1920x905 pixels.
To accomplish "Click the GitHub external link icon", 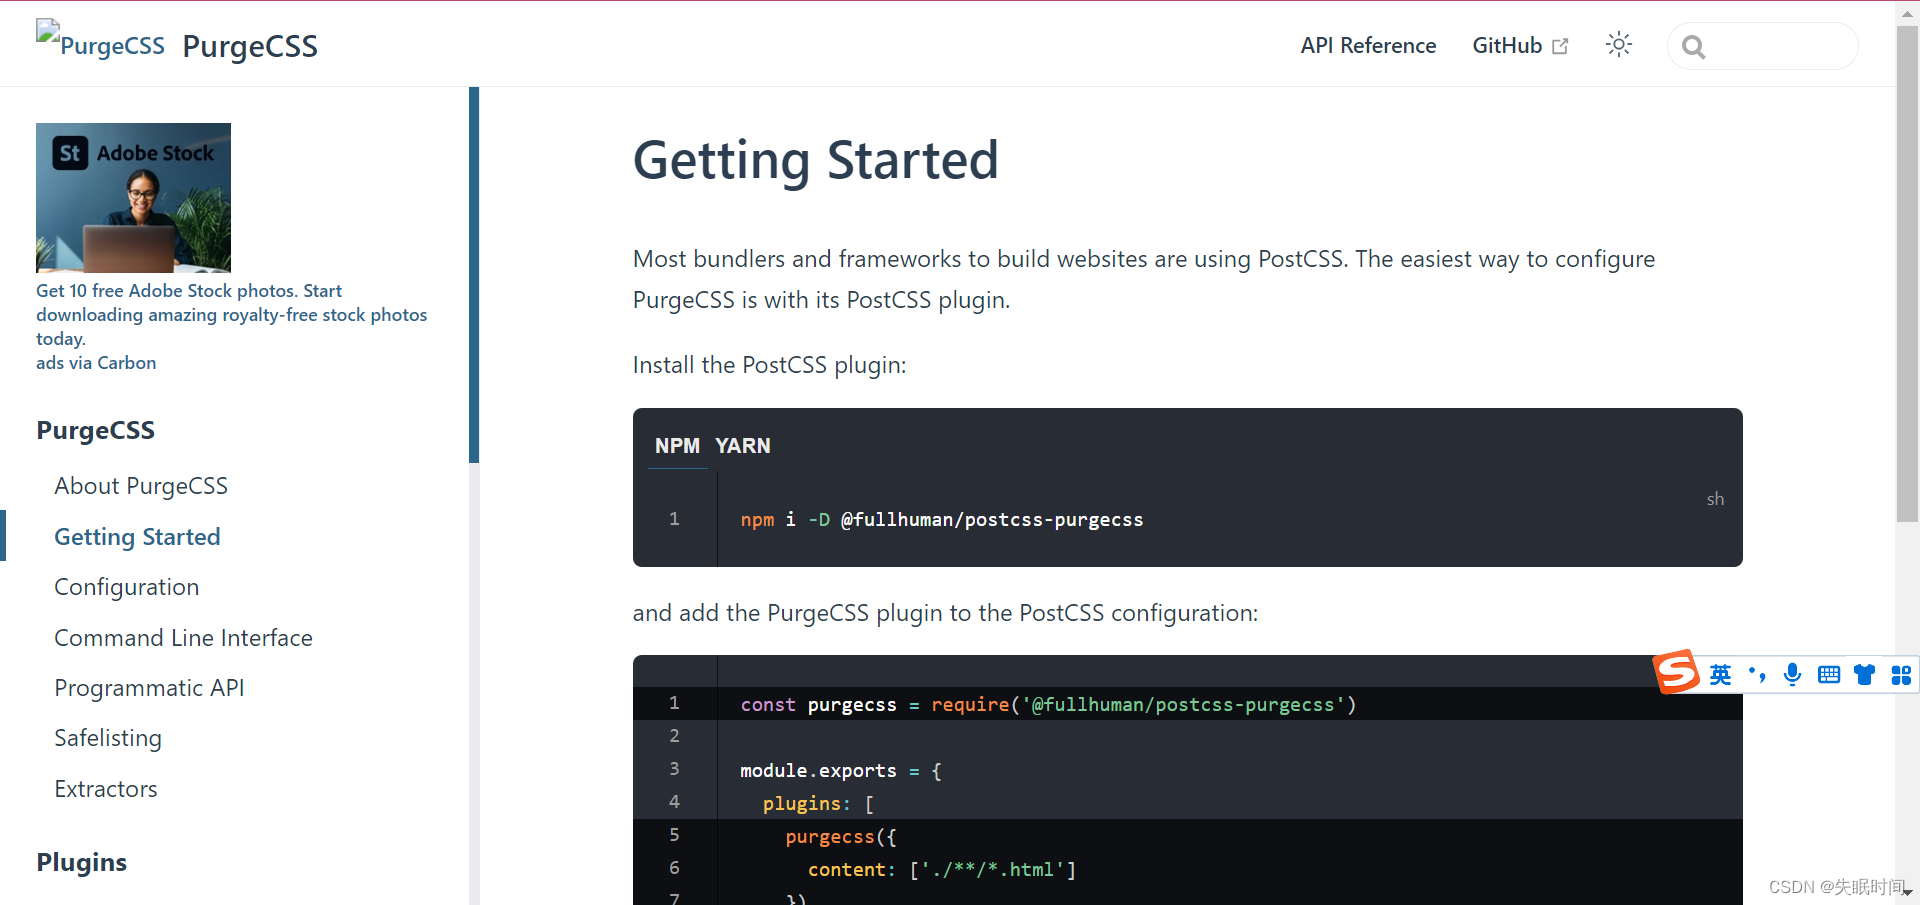I will 1560,46.
